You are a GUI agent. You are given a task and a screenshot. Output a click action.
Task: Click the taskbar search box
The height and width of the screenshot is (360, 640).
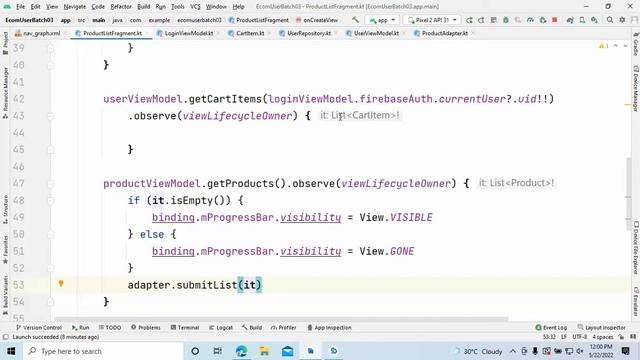102,351
